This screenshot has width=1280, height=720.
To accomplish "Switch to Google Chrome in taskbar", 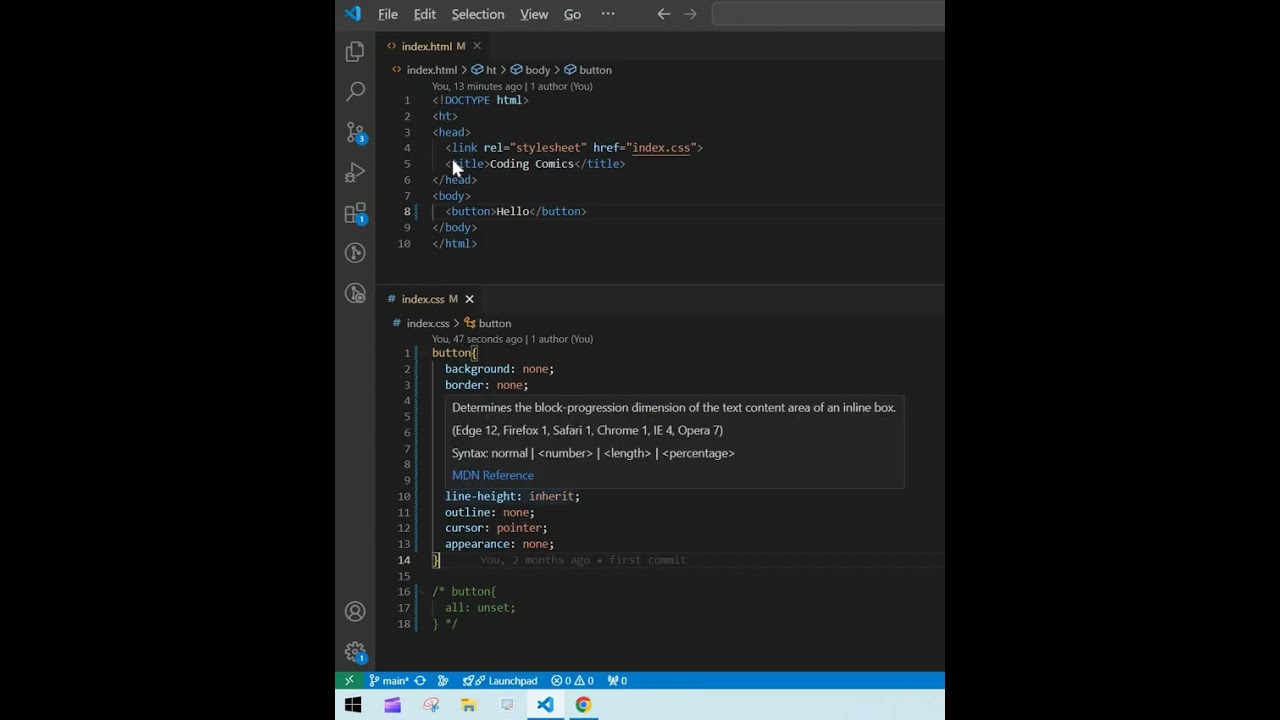I will 583,705.
